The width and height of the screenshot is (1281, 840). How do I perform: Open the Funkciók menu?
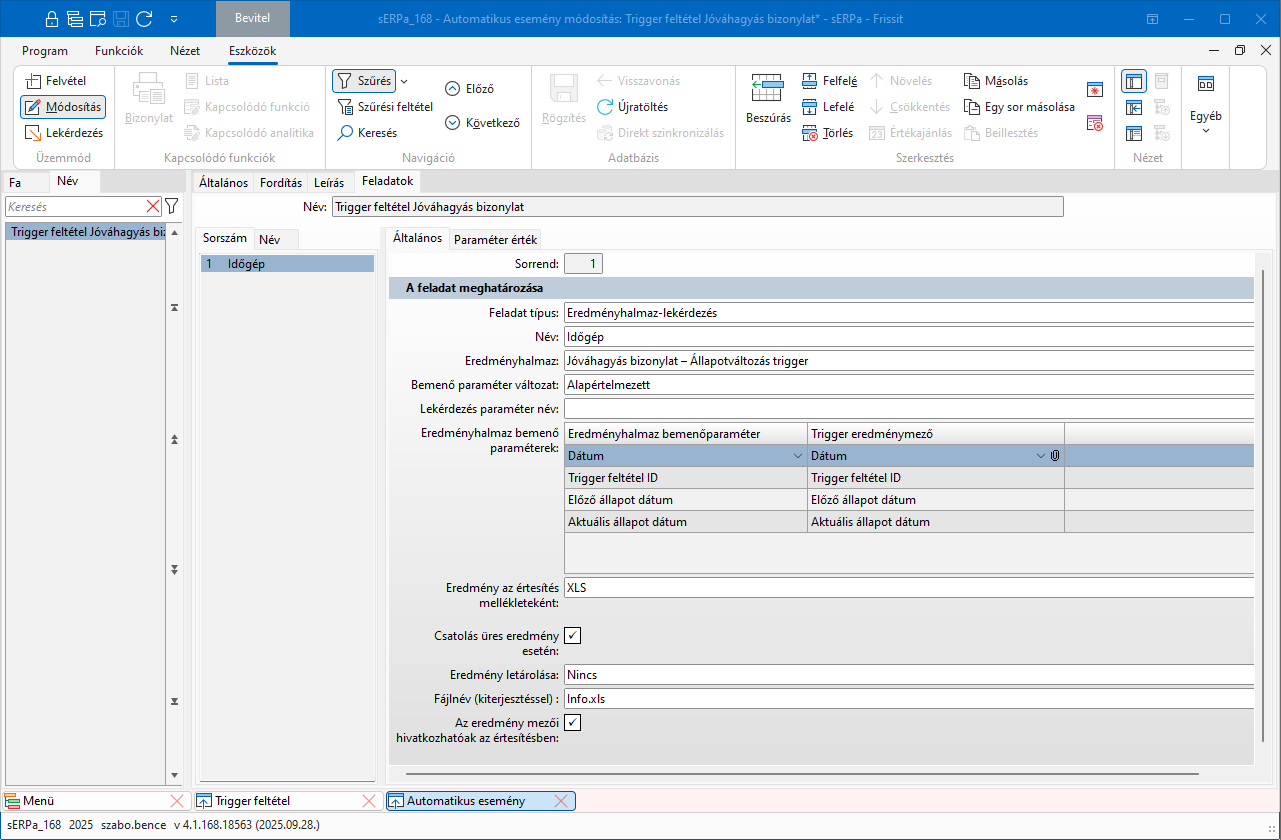pyautogui.click(x=119, y=51)
